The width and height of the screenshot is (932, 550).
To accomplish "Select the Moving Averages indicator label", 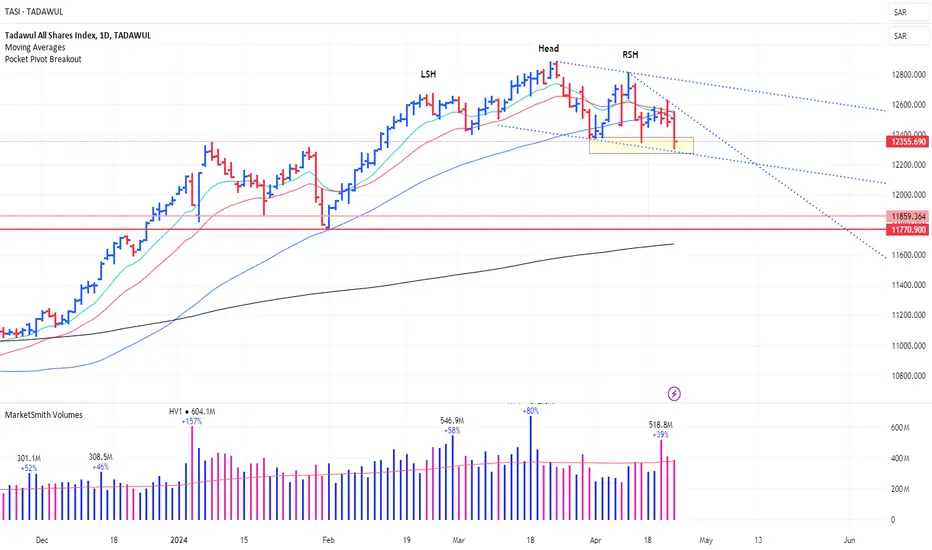I will coord(35,48).
